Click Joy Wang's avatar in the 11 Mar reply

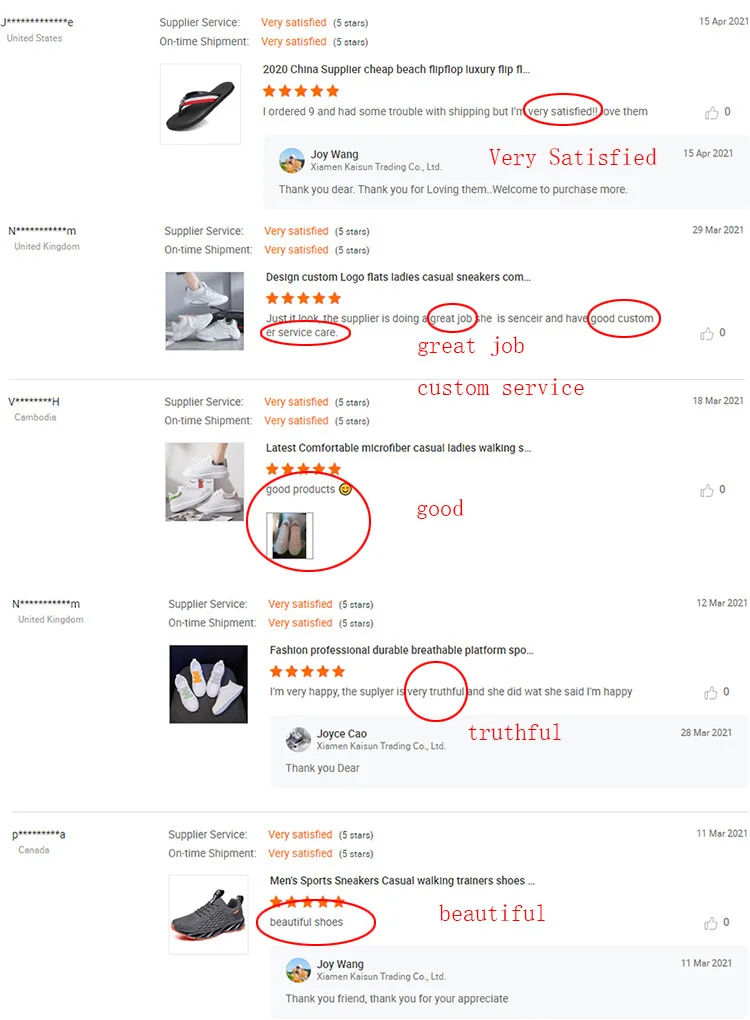click(298, 970)
